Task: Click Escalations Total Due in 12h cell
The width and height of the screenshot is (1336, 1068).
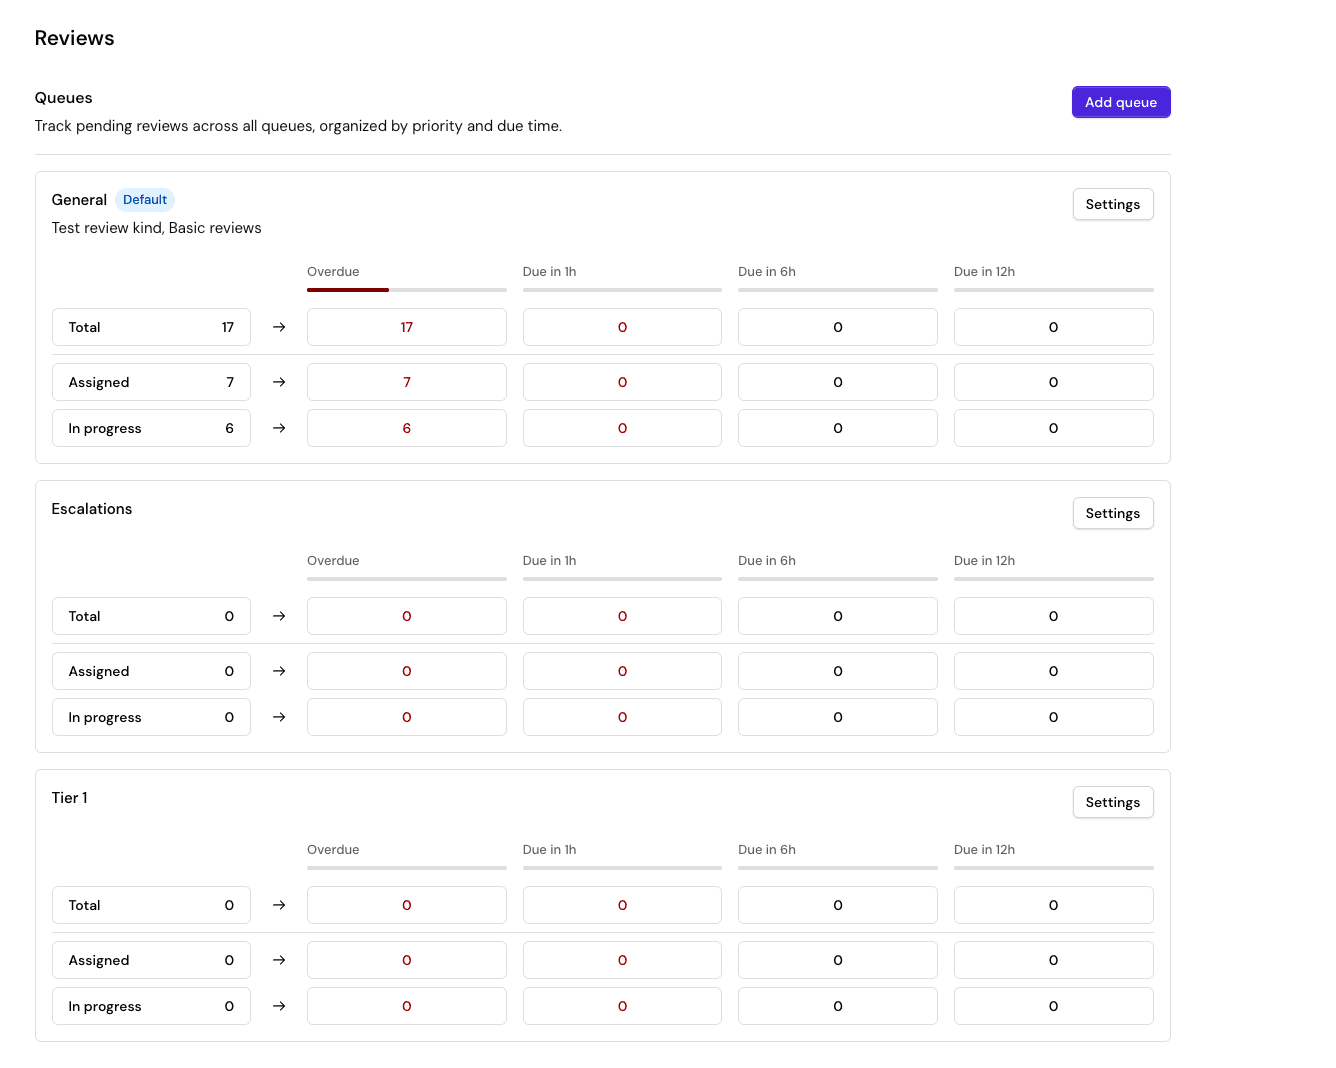Action: pyautogui.click(x=1054, y=616)
